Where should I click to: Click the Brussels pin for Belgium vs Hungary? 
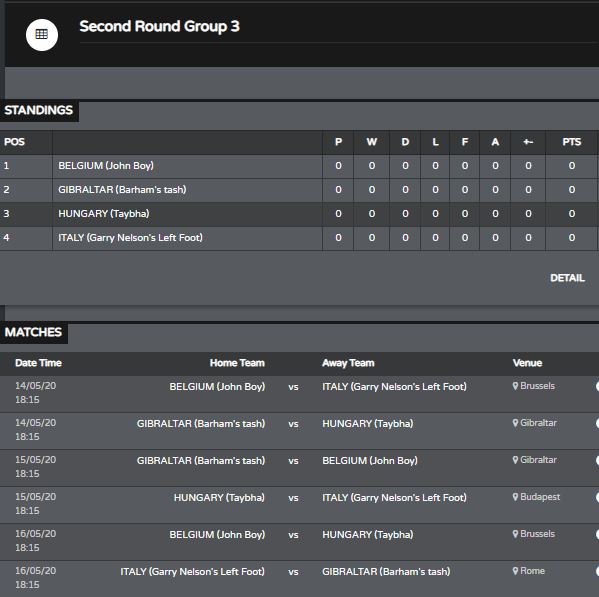(515, 534)
